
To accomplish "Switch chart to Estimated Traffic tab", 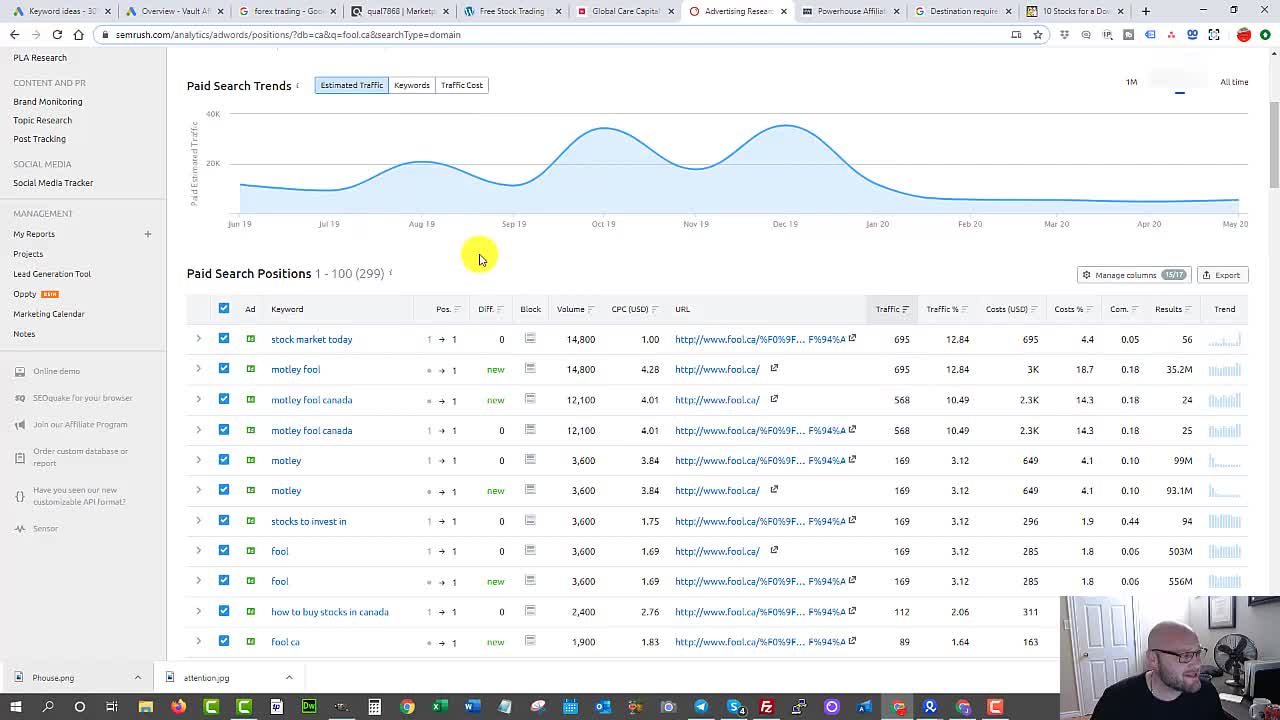I will tap(351, 85).
